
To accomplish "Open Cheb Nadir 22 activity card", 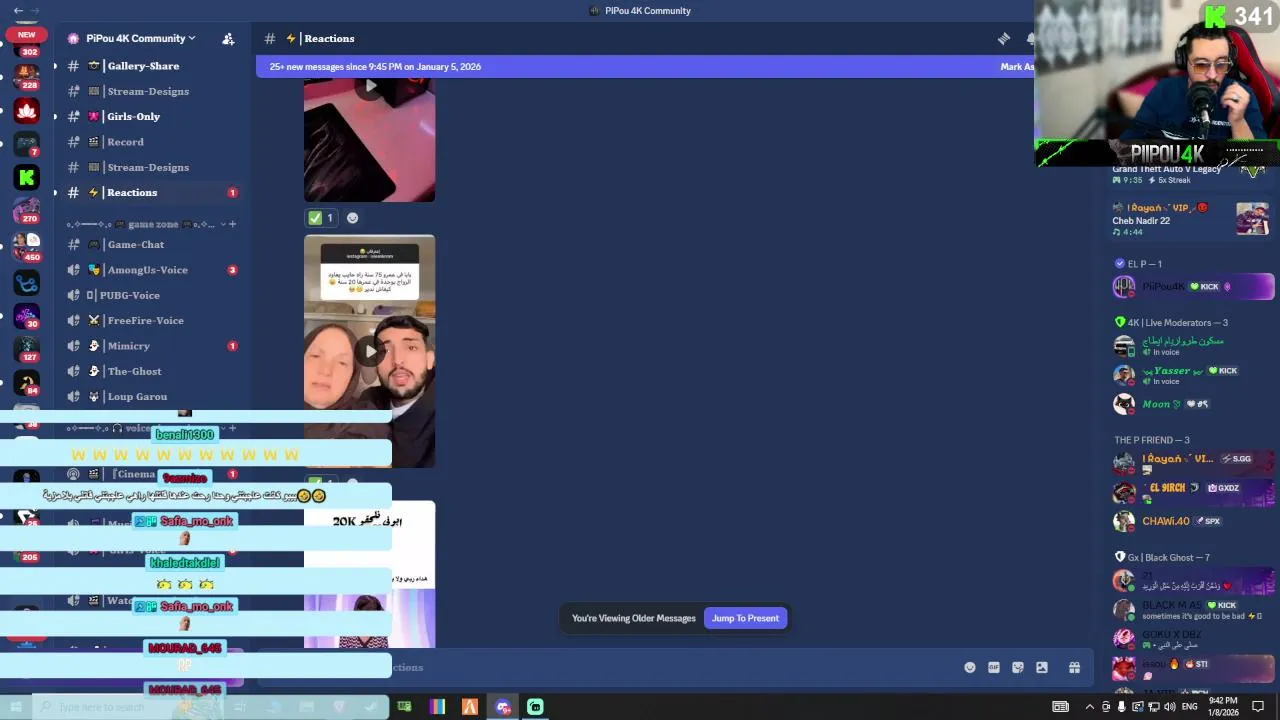I will [1192, 219].
